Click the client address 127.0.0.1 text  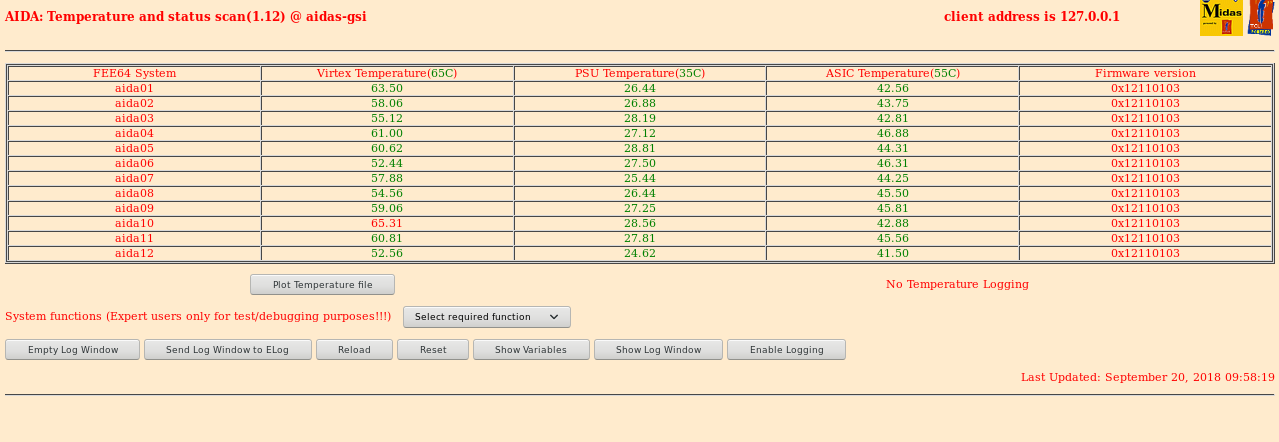[x=1032, y=16]
